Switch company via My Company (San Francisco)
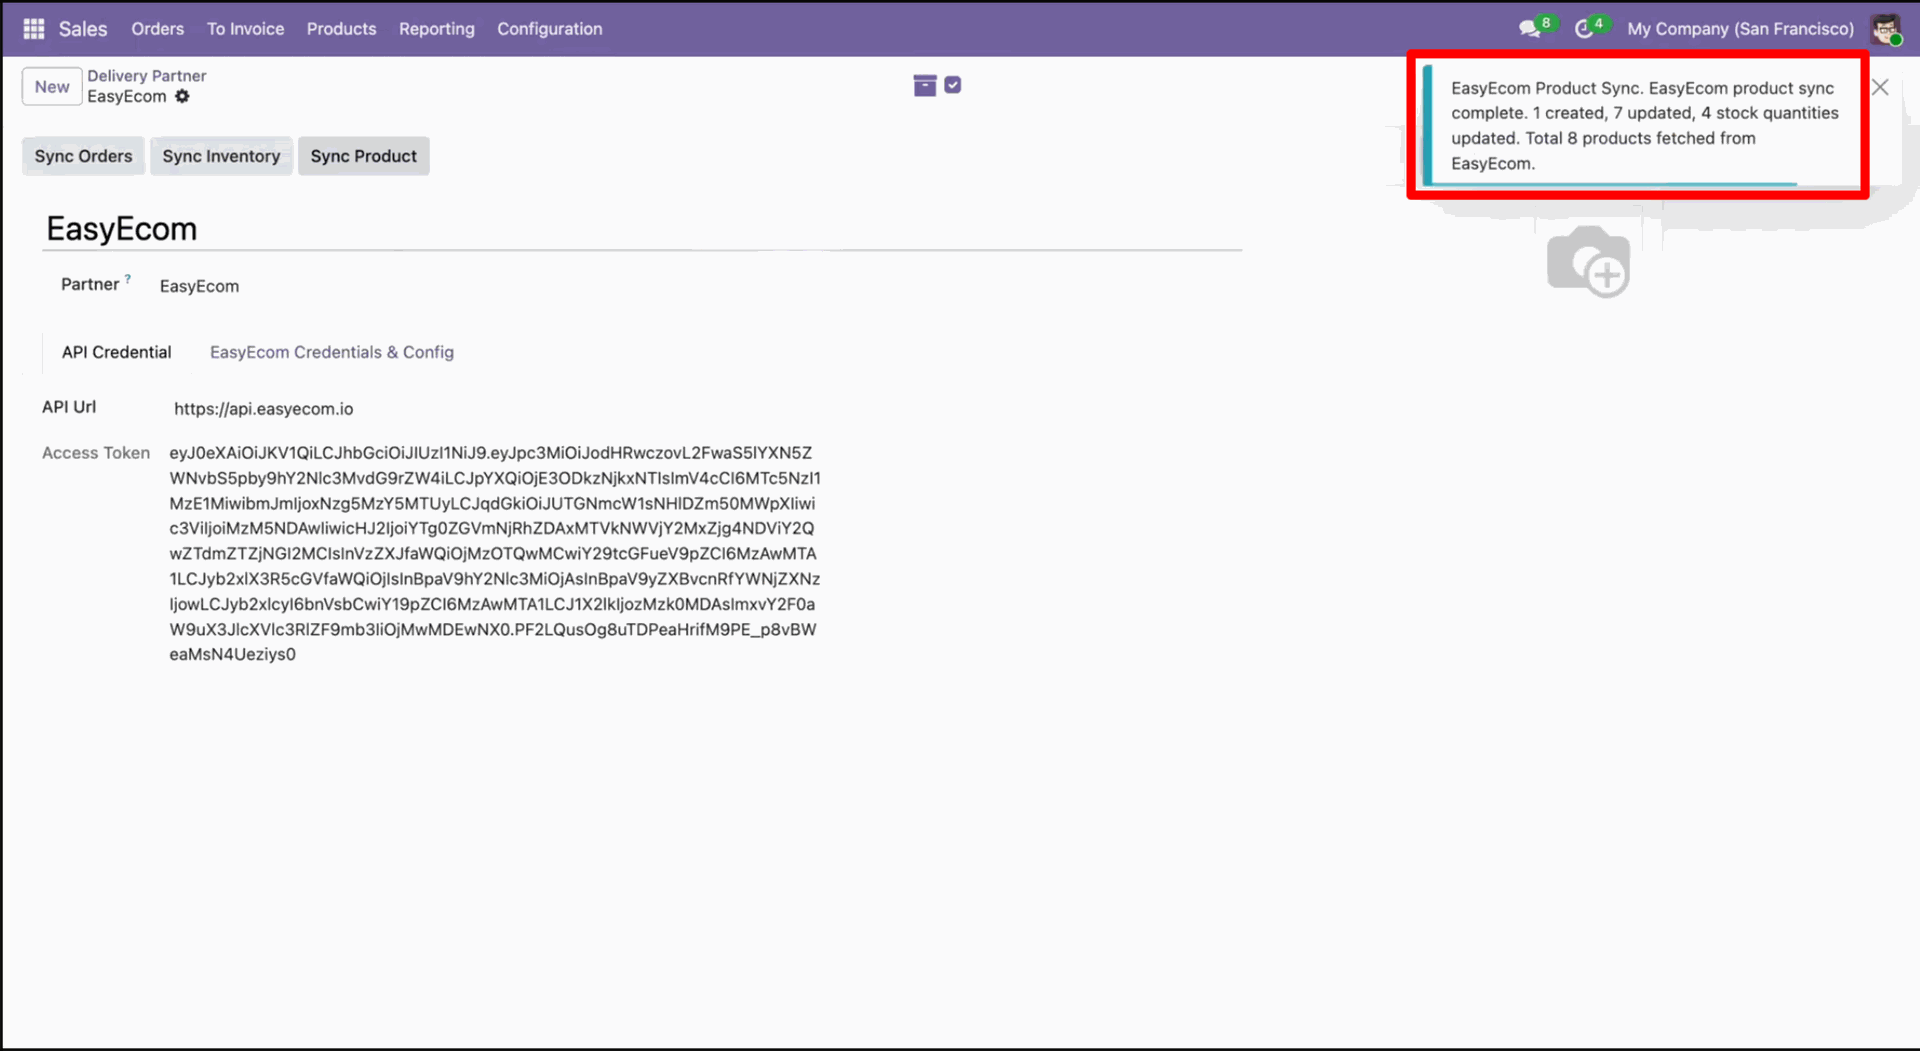Image resolution: width=1920 pixels, height=1051 pixels. [x=1740, y=29]
